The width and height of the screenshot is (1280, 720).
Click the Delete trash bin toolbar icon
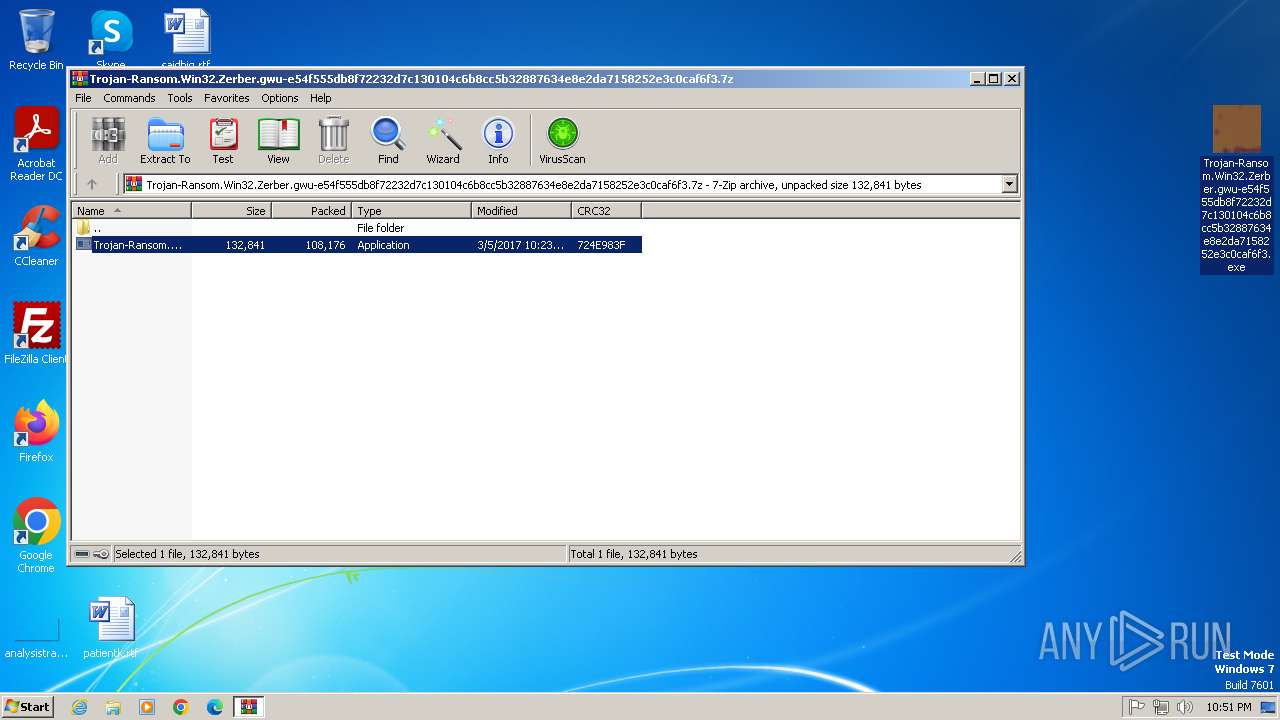(333, 140)
